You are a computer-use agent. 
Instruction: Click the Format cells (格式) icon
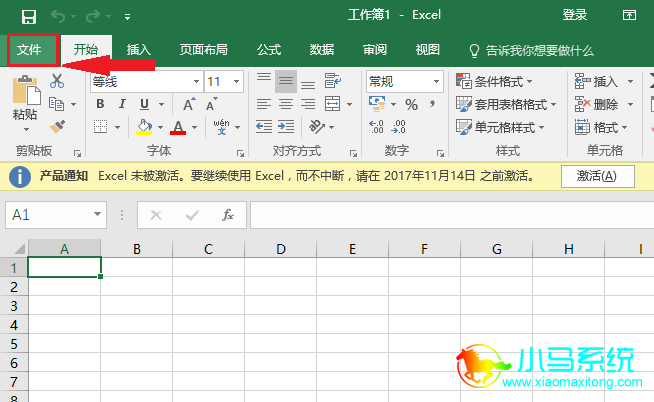[582, 127]
